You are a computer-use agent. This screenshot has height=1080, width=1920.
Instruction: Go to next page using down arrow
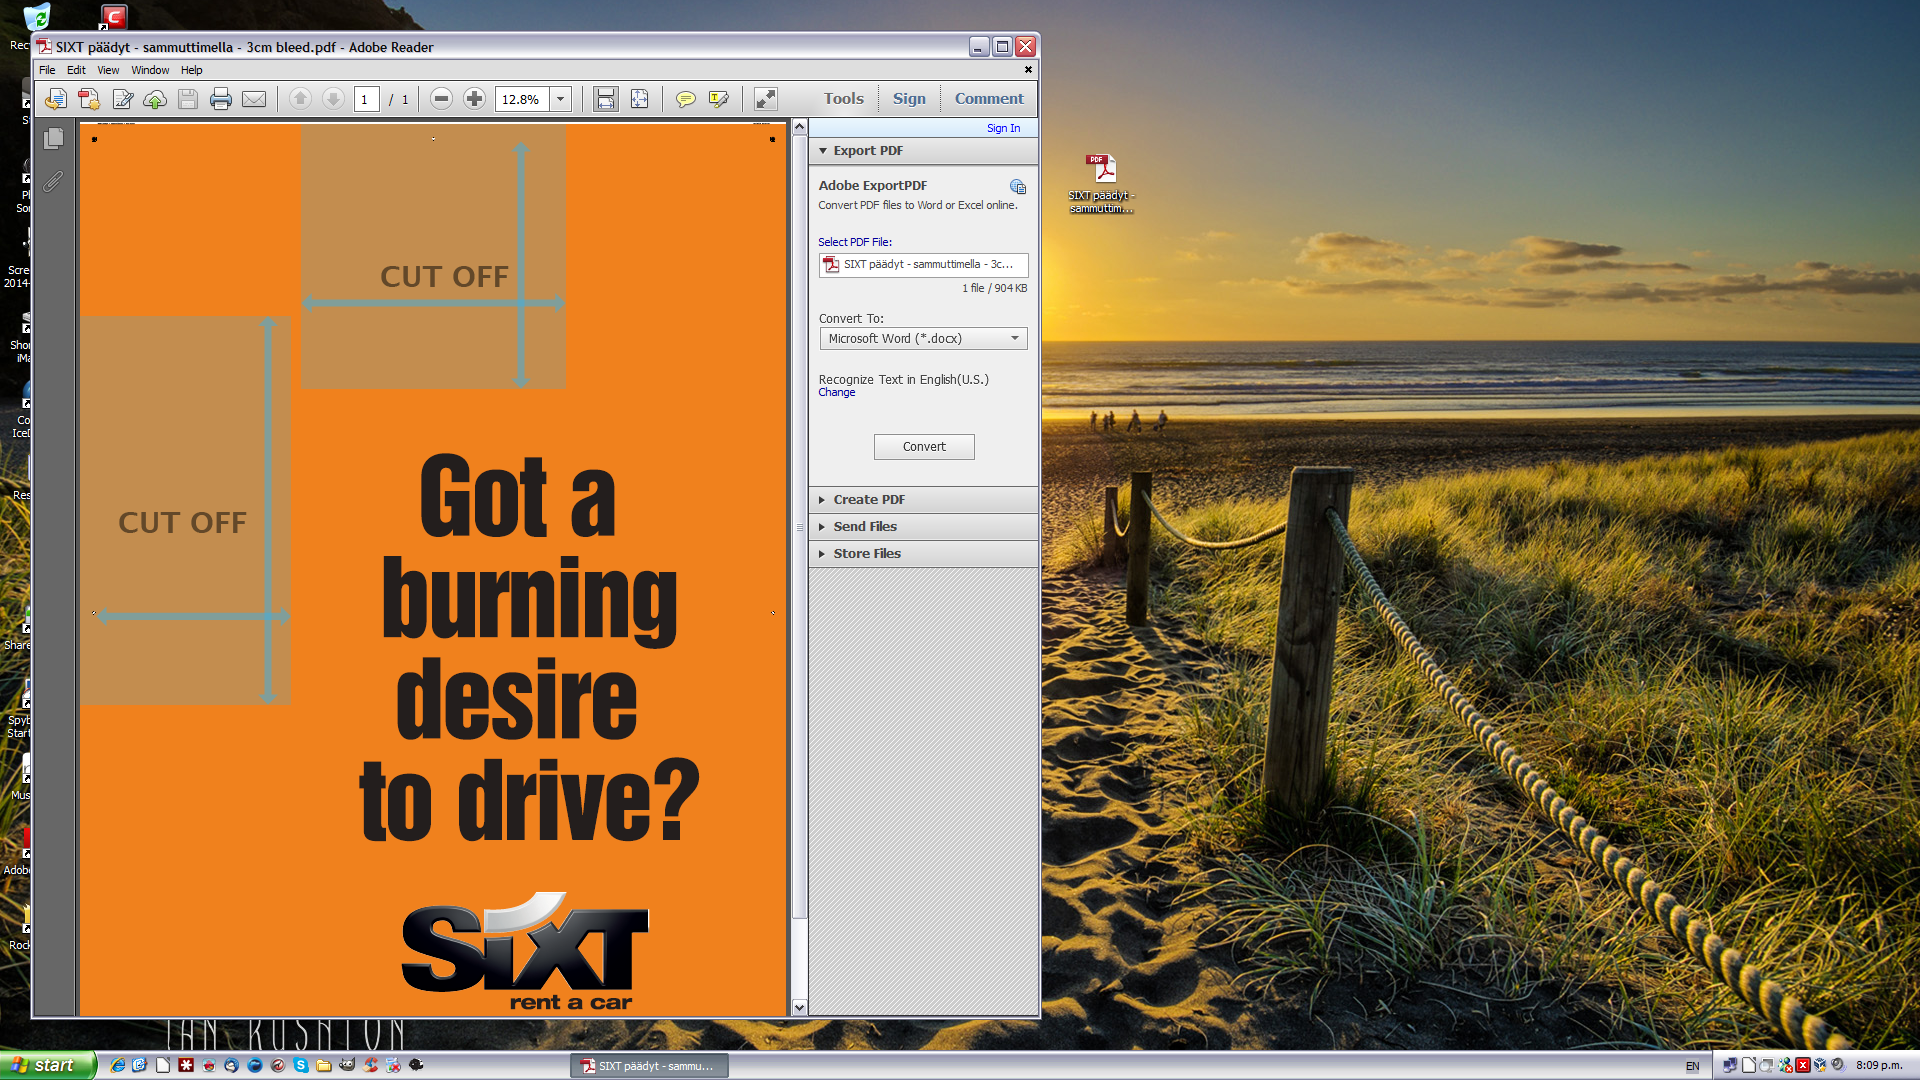click(x=333, y=98)
